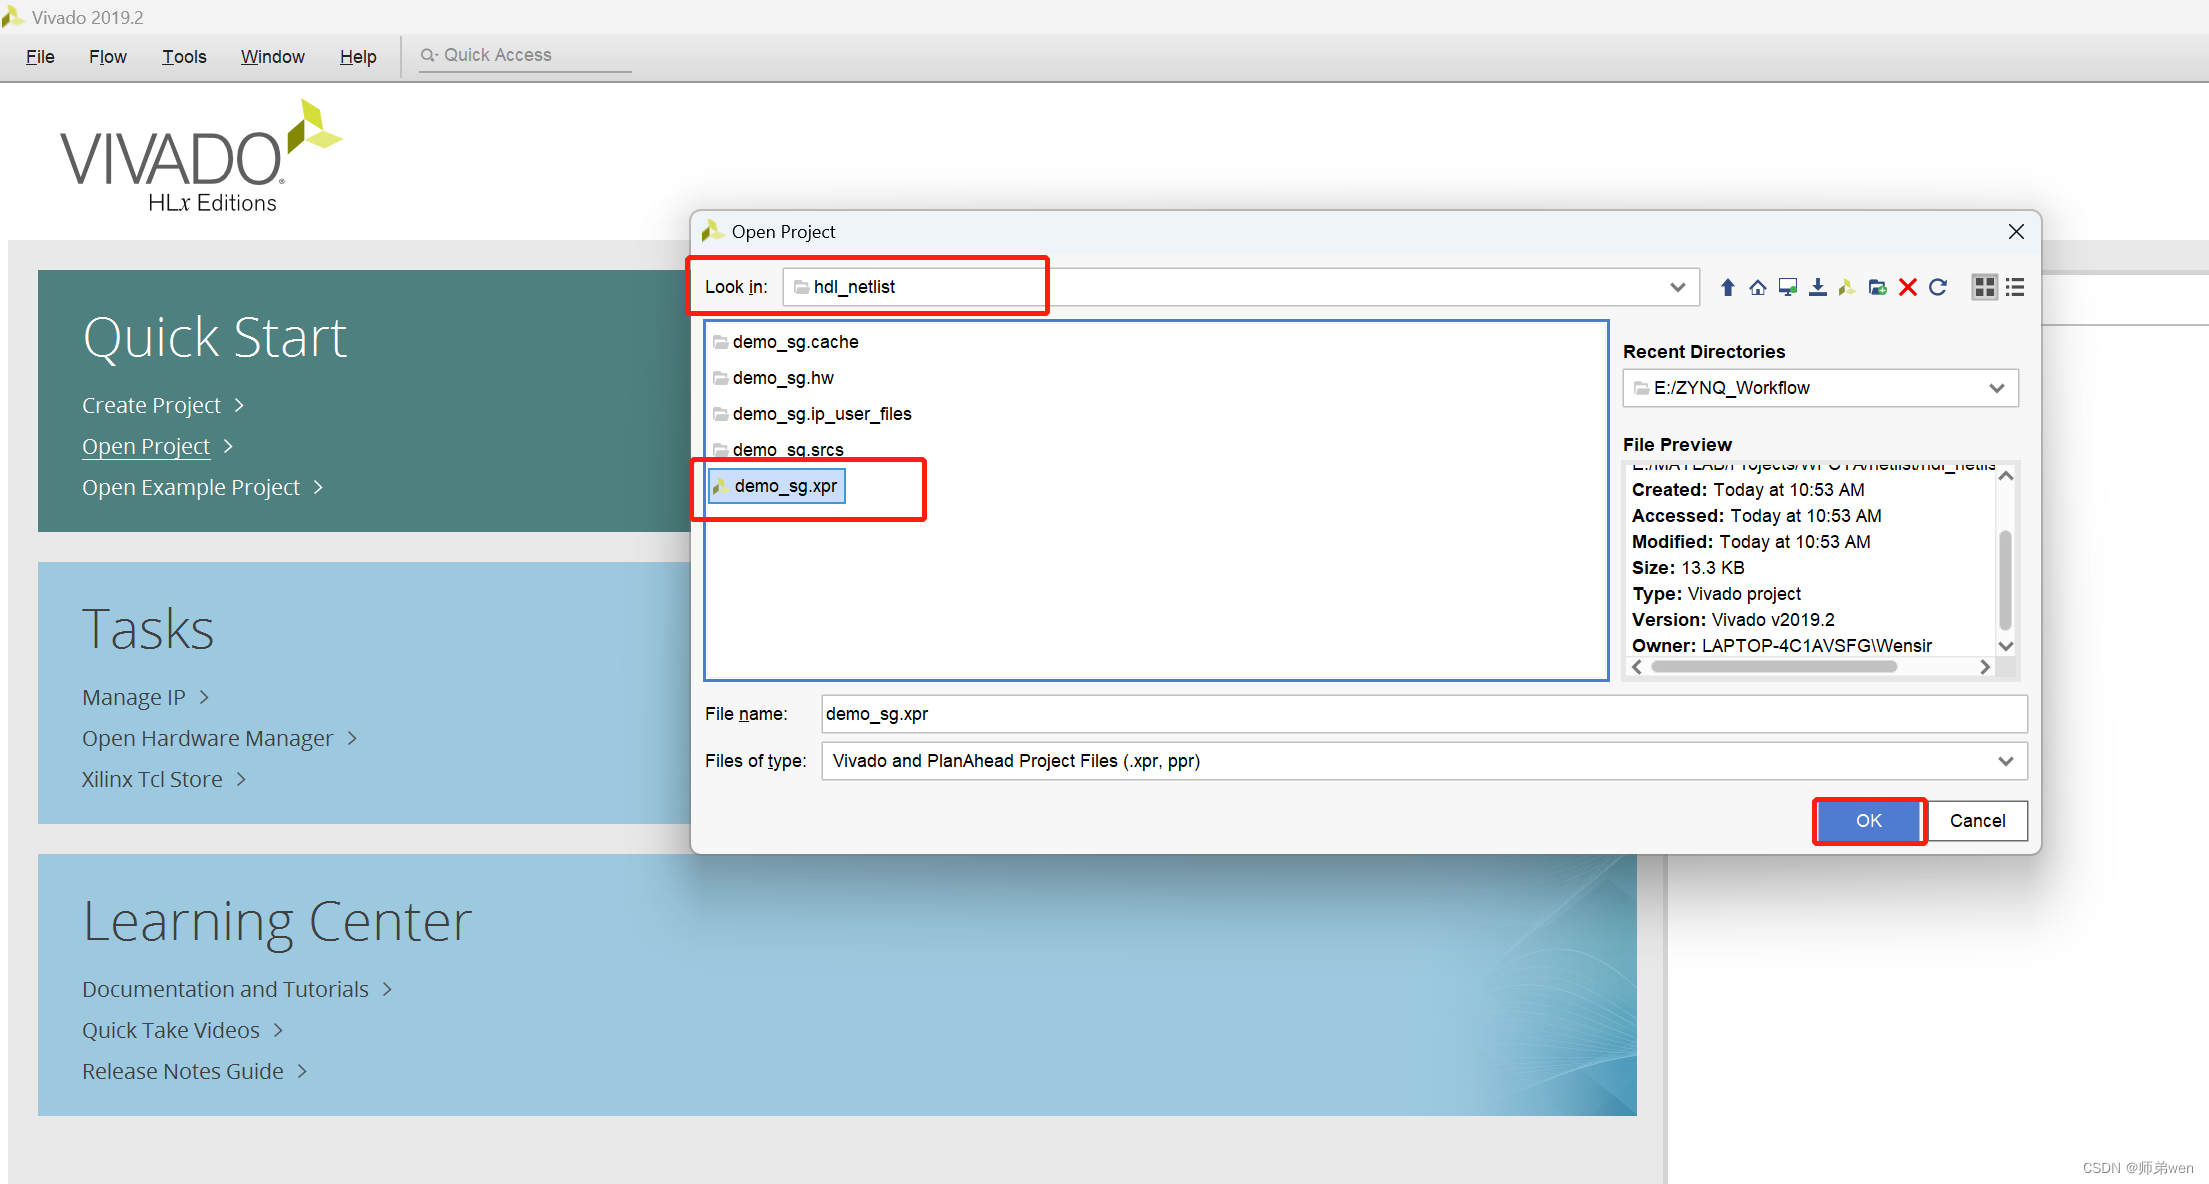2209x1184 pixels.
Task: Delete the selected file with red X
Action: pos(1907,287)
